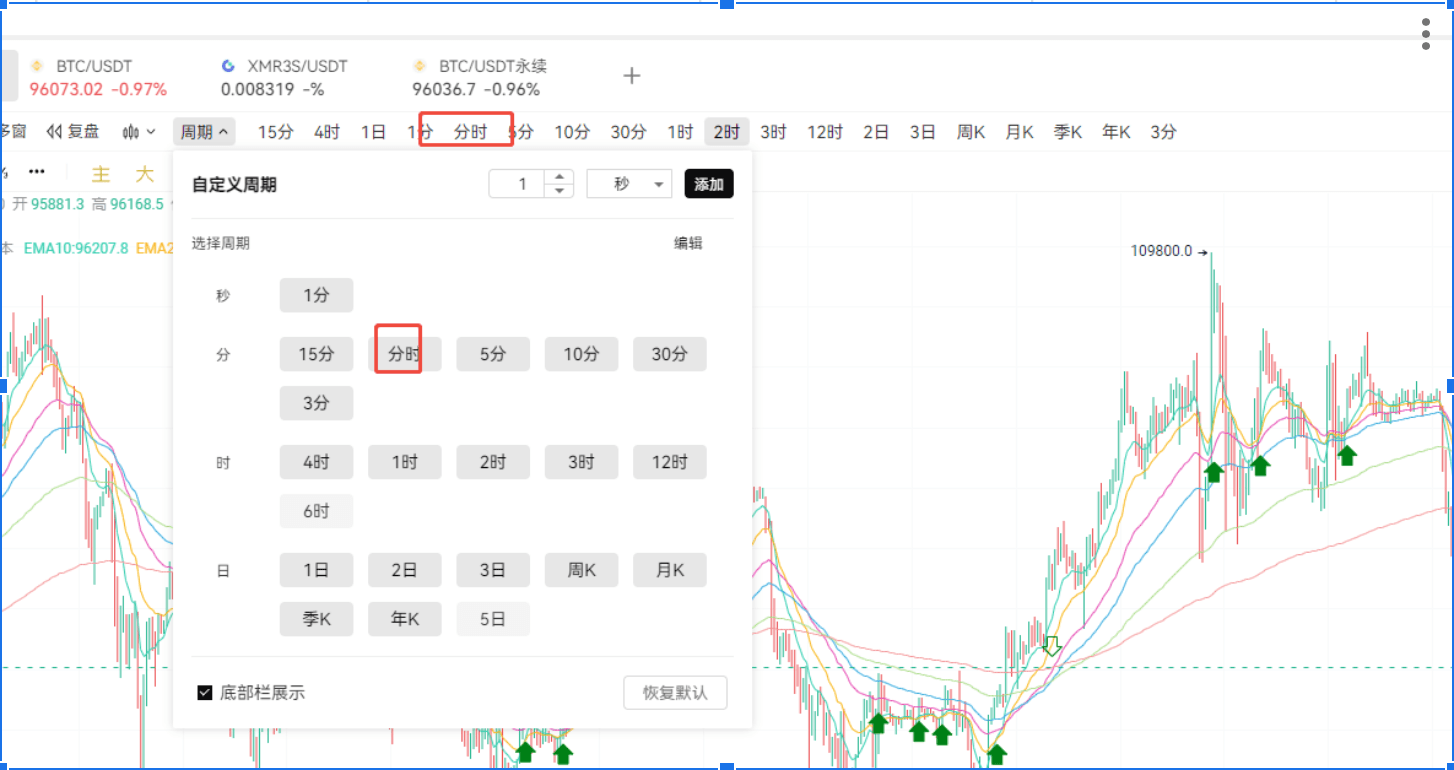Select the greyed 5日 period option
Viewport: 1454px width, 770px height.
click(493, 619)
